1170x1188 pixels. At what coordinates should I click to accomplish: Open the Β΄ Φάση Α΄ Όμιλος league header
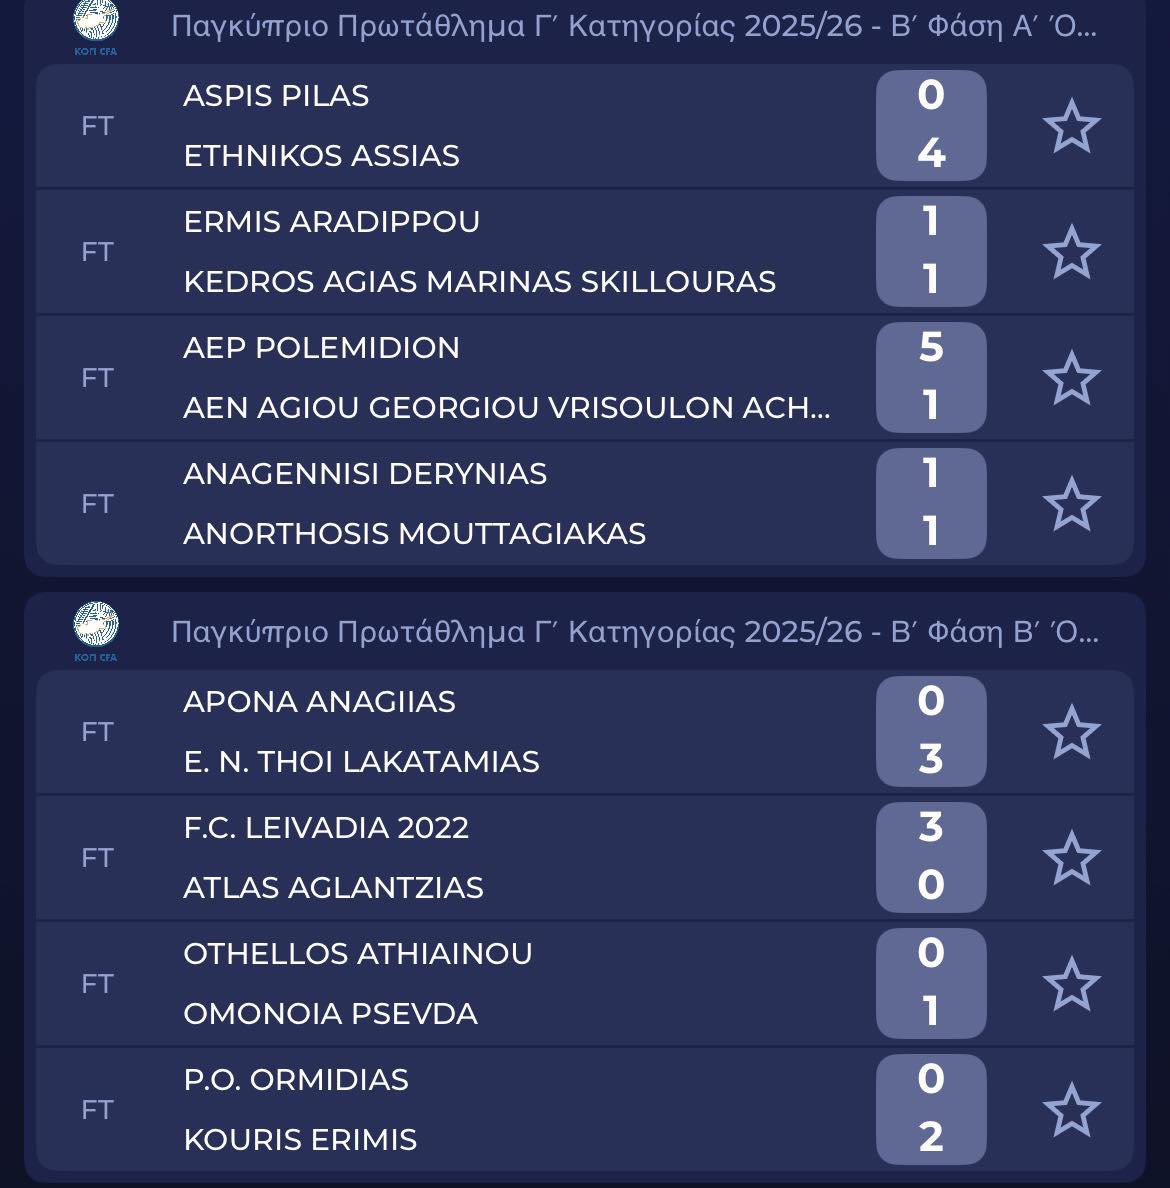tap(634, 26)
